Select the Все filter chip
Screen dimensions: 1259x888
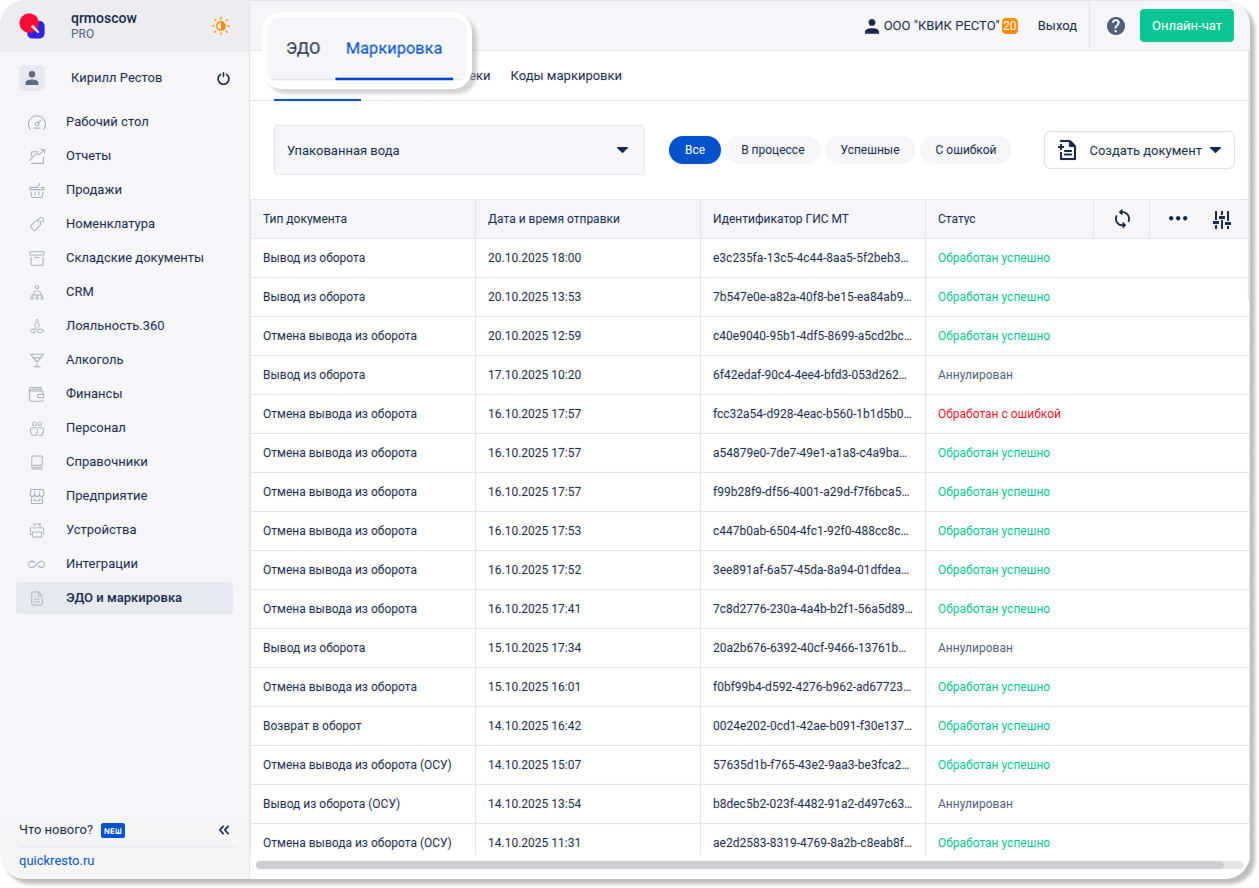tap(694, 150)
